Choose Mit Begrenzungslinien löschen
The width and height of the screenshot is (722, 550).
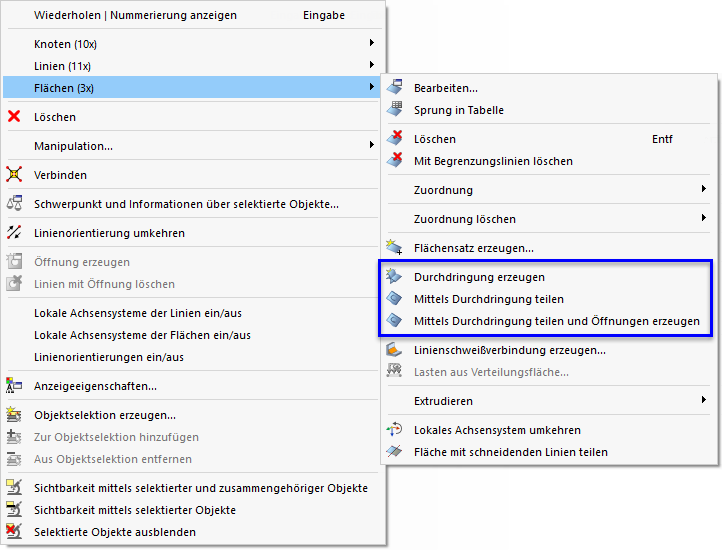click(493, 161)
